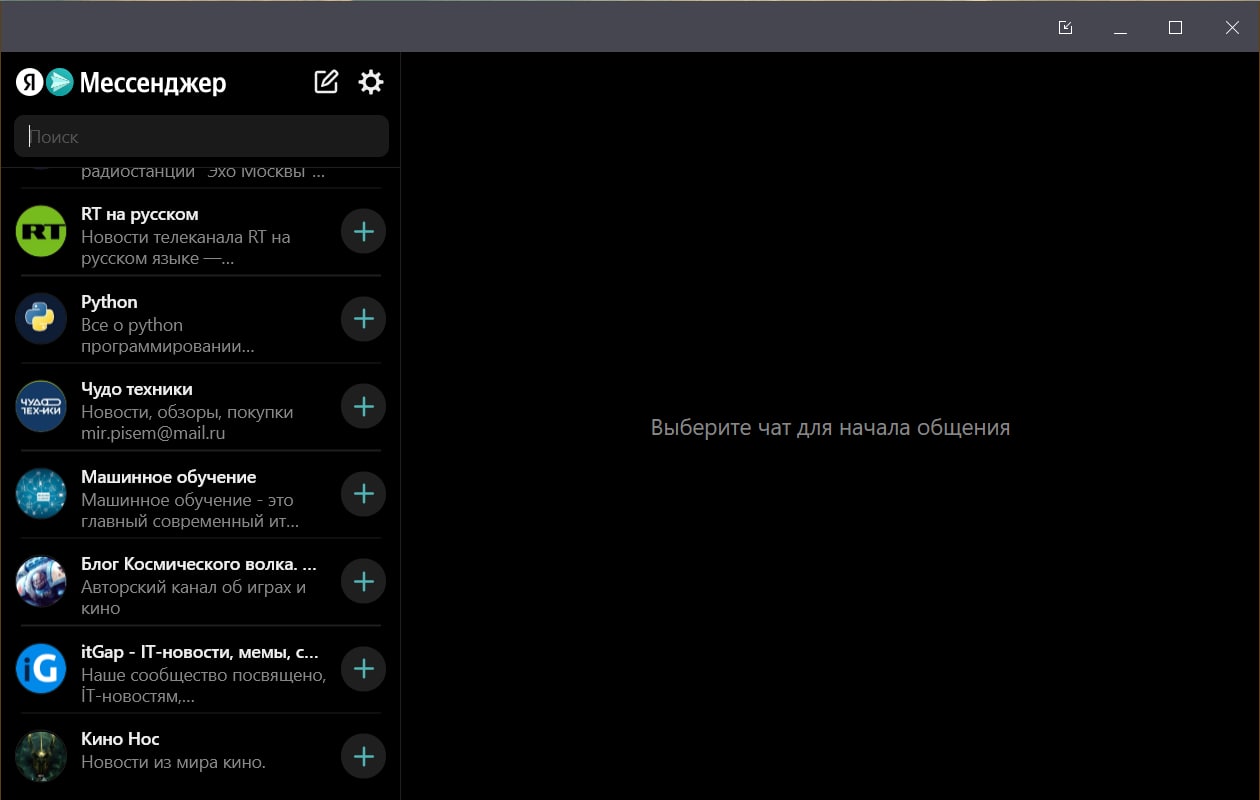Open RT channel green avatar
Viewport: 1260px width, 800px height.
(41, 232)
